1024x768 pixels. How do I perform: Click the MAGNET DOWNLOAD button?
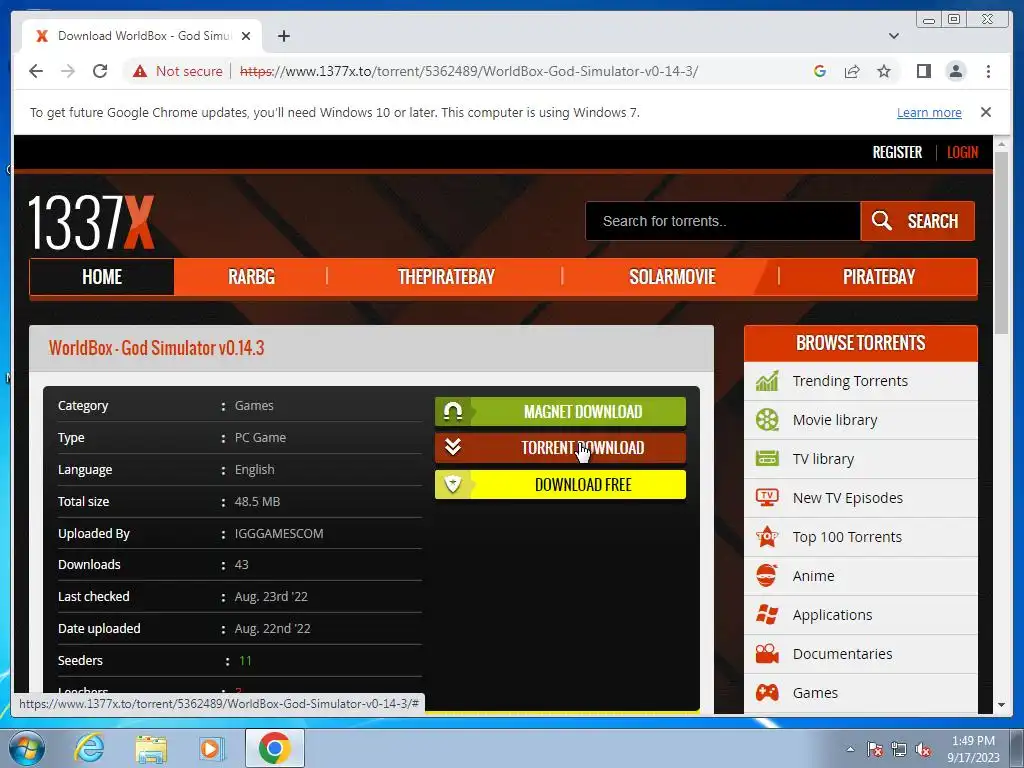point(560,411)
